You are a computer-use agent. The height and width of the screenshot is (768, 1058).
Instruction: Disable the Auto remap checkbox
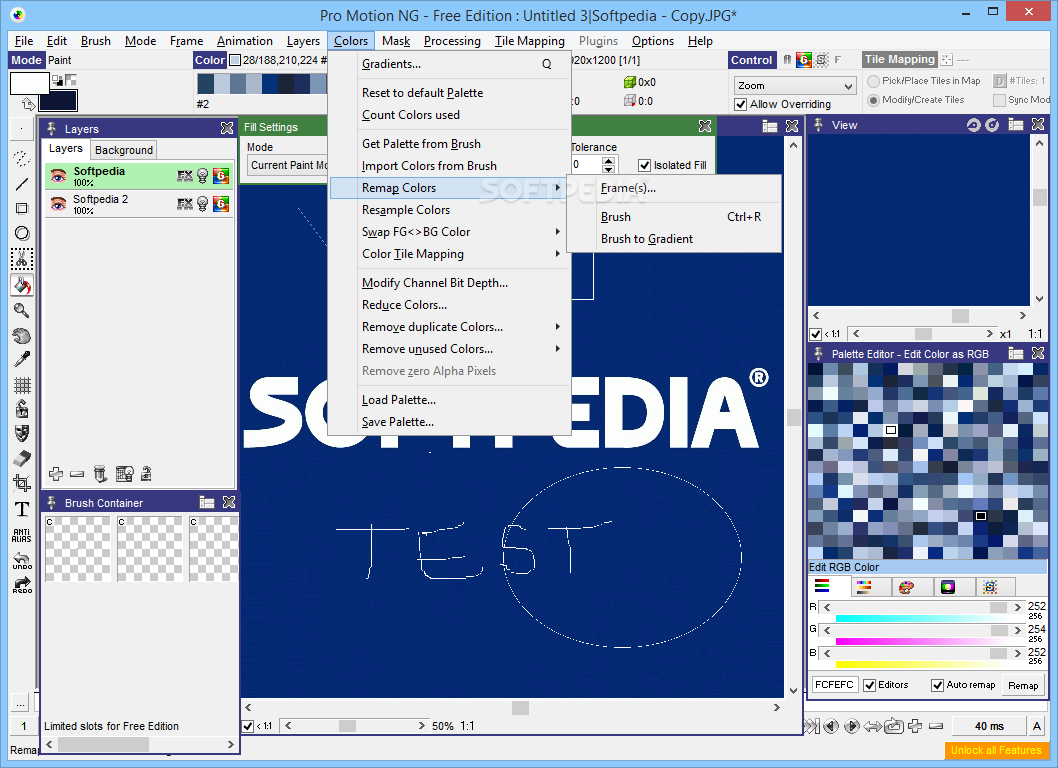click(937, 685)
